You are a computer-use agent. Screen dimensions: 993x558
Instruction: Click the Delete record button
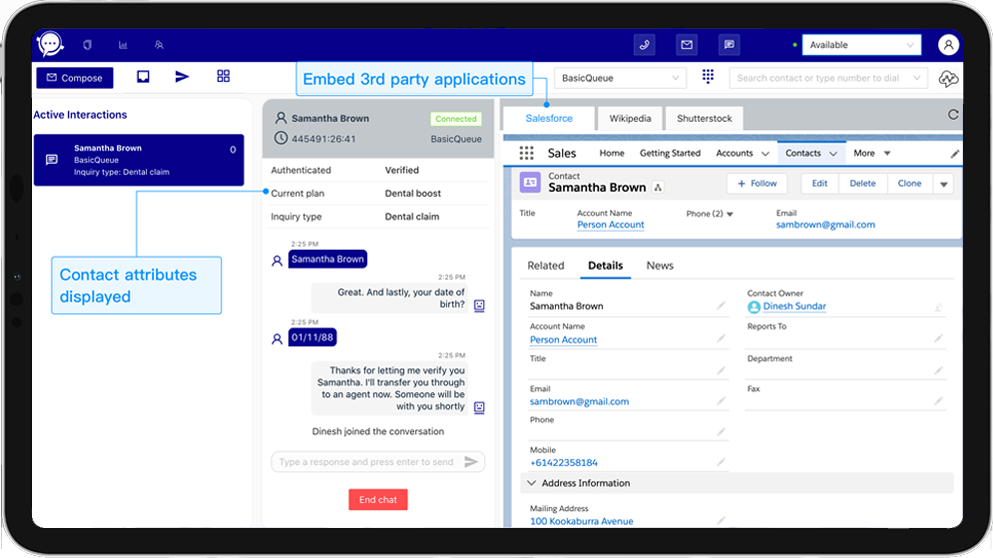click(863, 184)
